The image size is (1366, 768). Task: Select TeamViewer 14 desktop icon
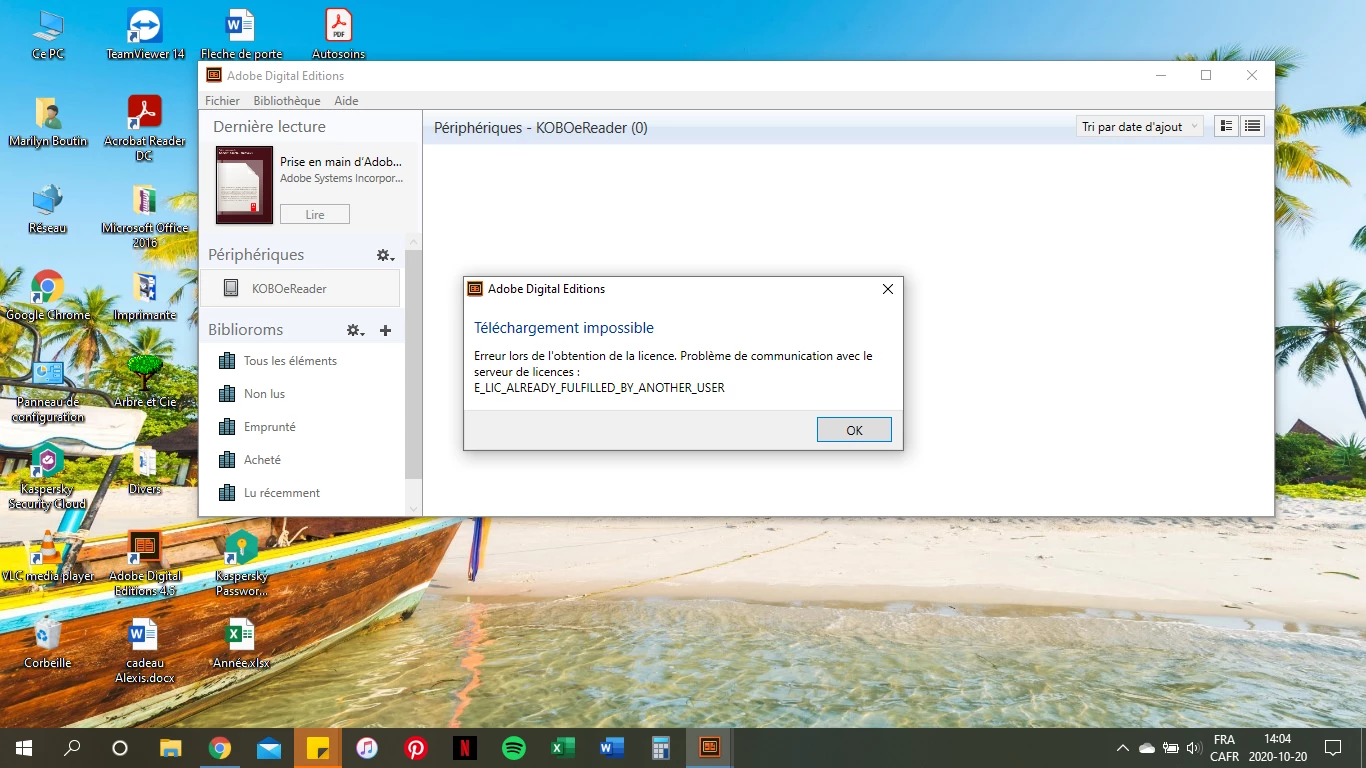[145, 34]
